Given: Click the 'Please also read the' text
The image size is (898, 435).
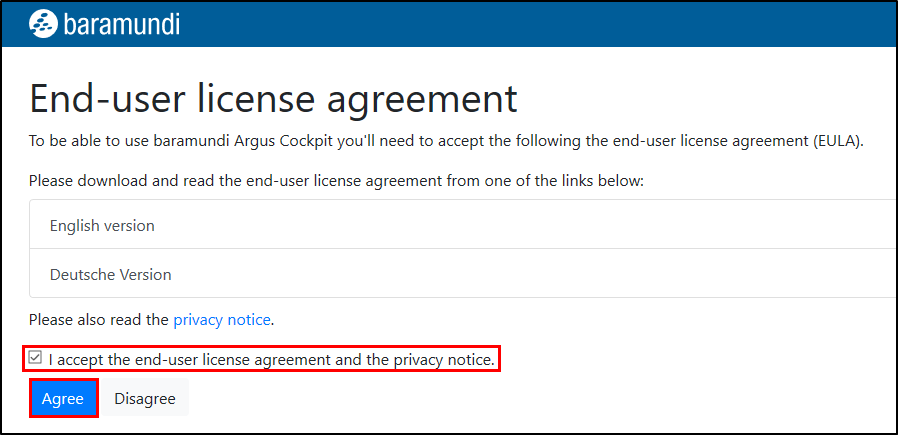Looking at the screenshot, I should pyautogui.click(x=99, y=320).
